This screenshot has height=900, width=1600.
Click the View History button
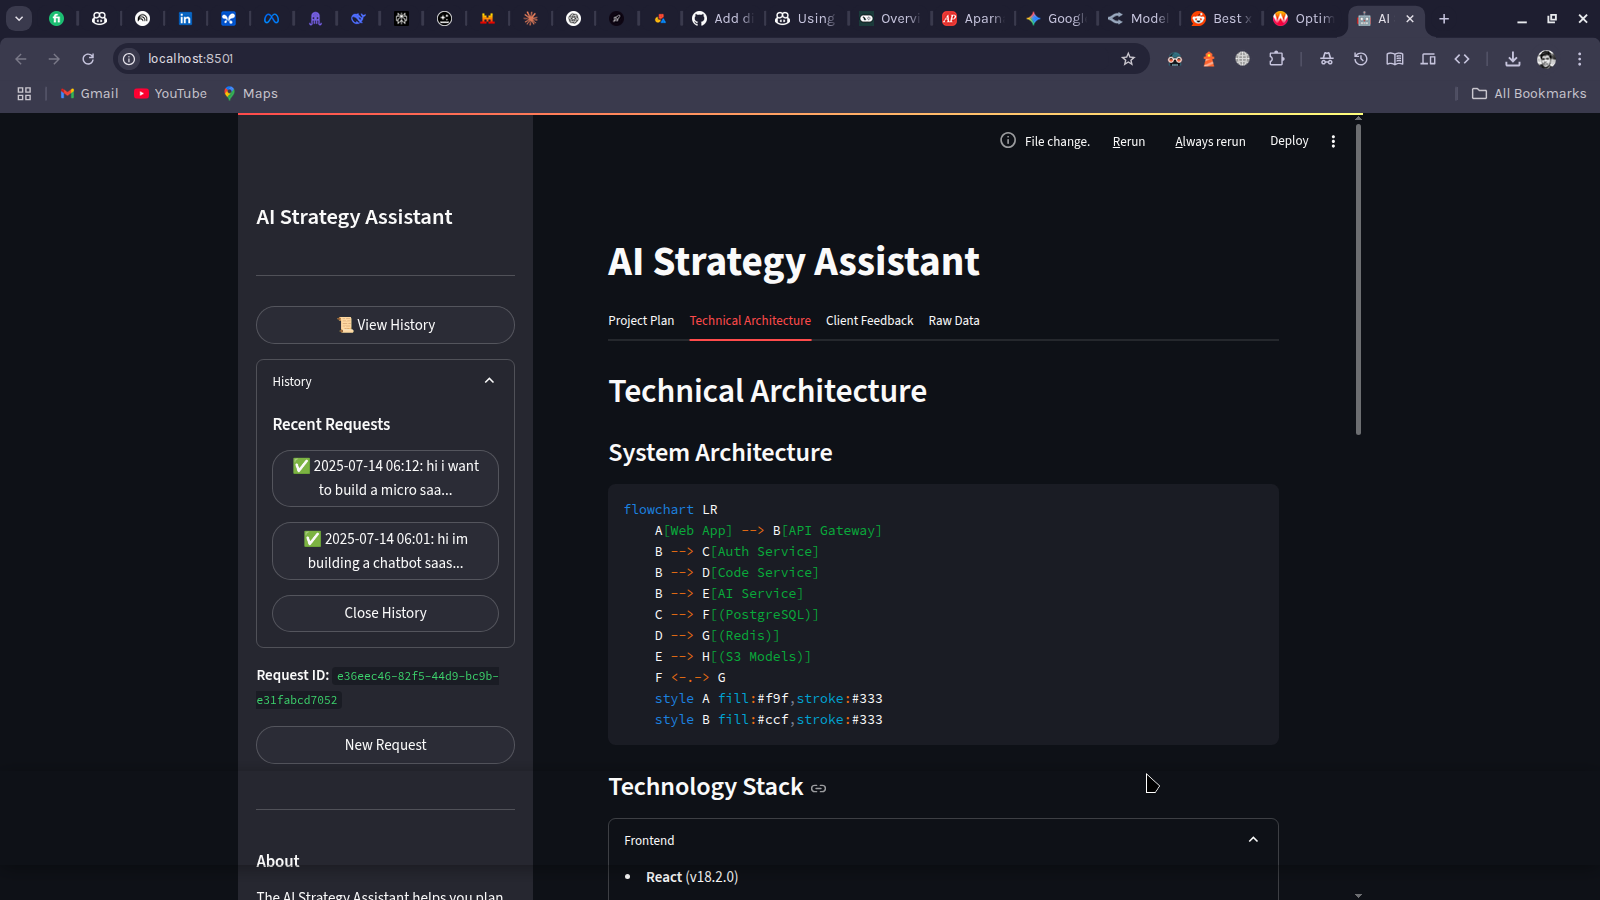[x=385, y=325]
